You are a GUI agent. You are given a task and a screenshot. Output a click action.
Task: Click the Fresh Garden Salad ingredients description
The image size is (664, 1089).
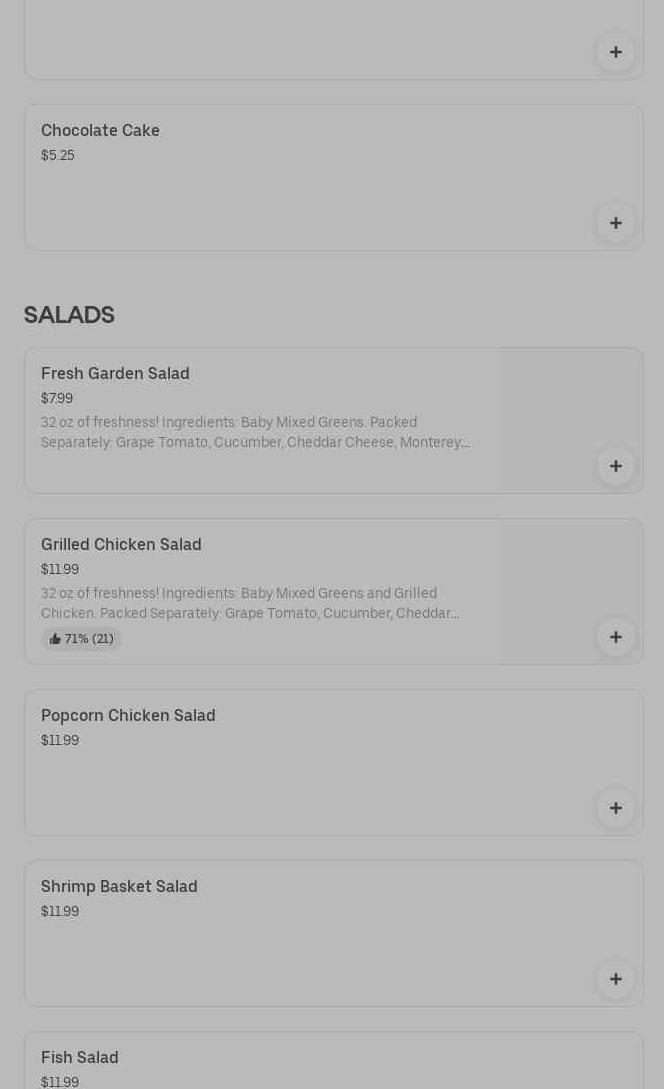(x=255, y=432)
